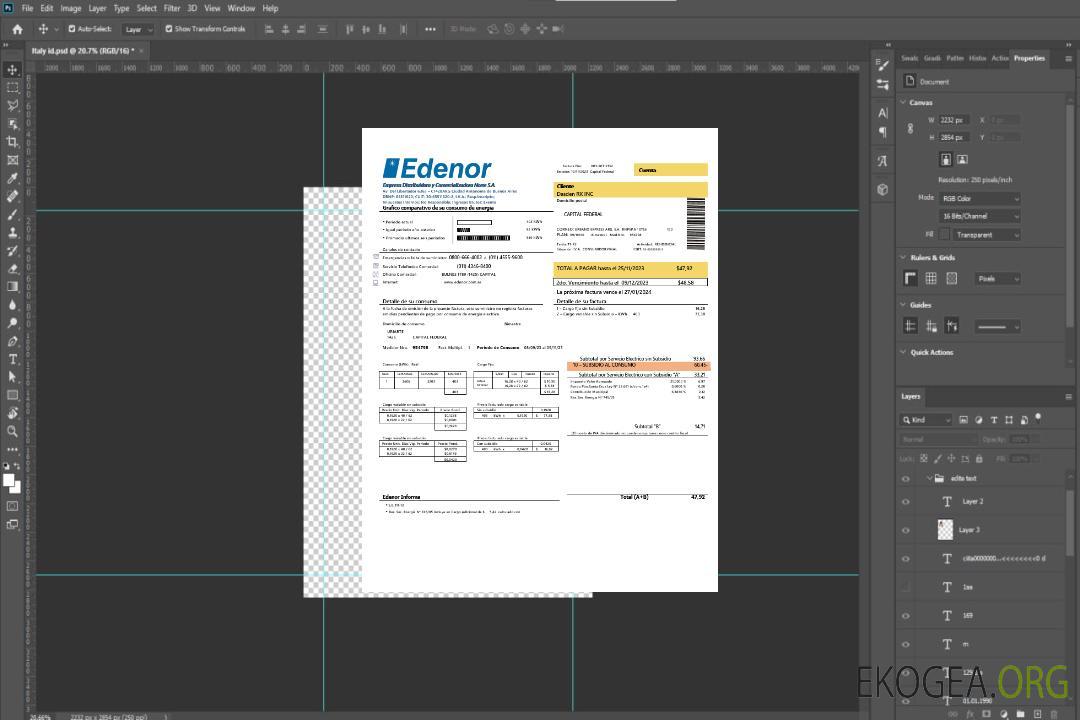Select the Brush tool
This screenshot has height=720, width=1080.
[x=12, y=214]
